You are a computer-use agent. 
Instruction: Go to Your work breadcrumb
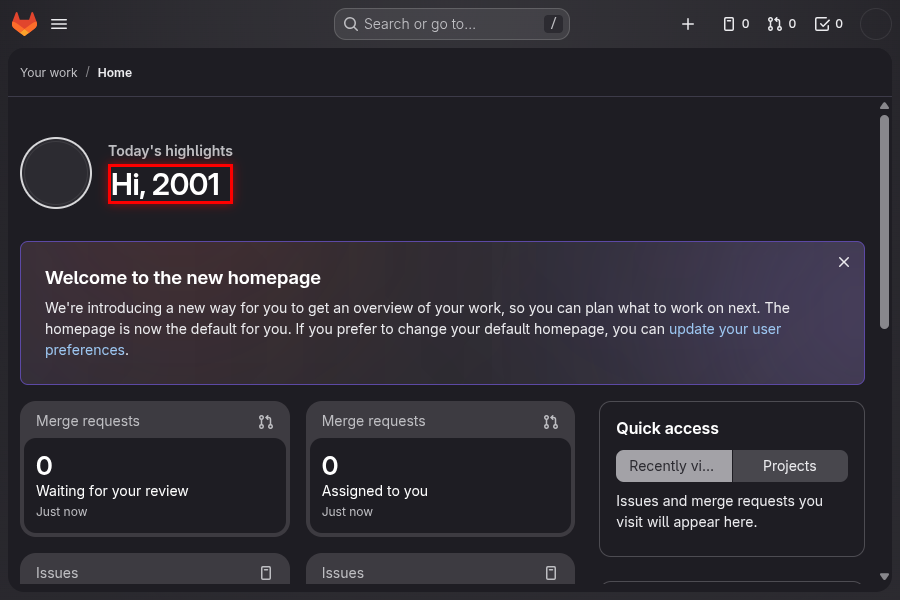(x=49, y=73)
